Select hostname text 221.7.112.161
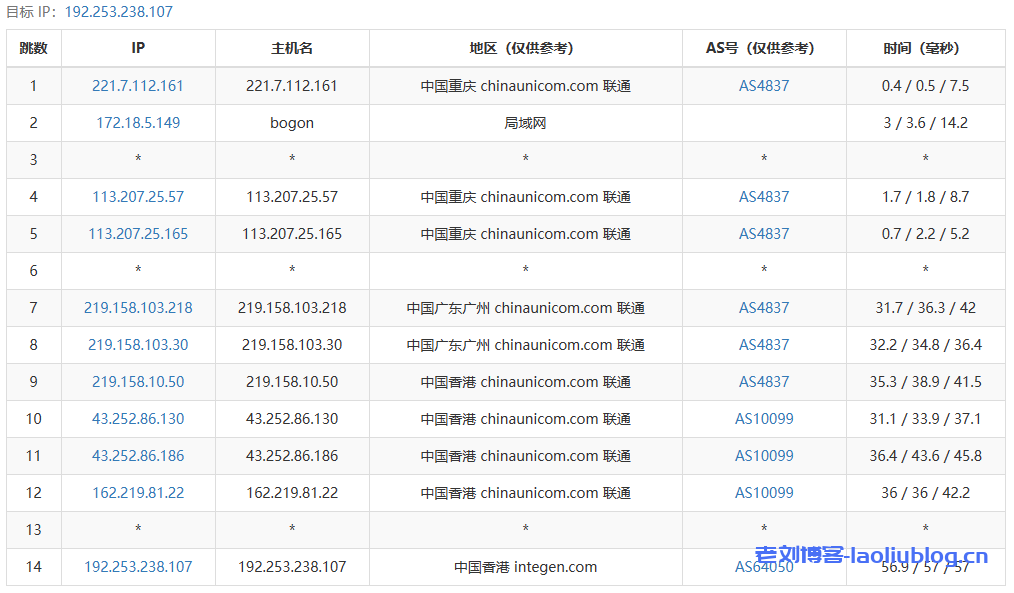1014x593 pixels. (x=292, y=85)
